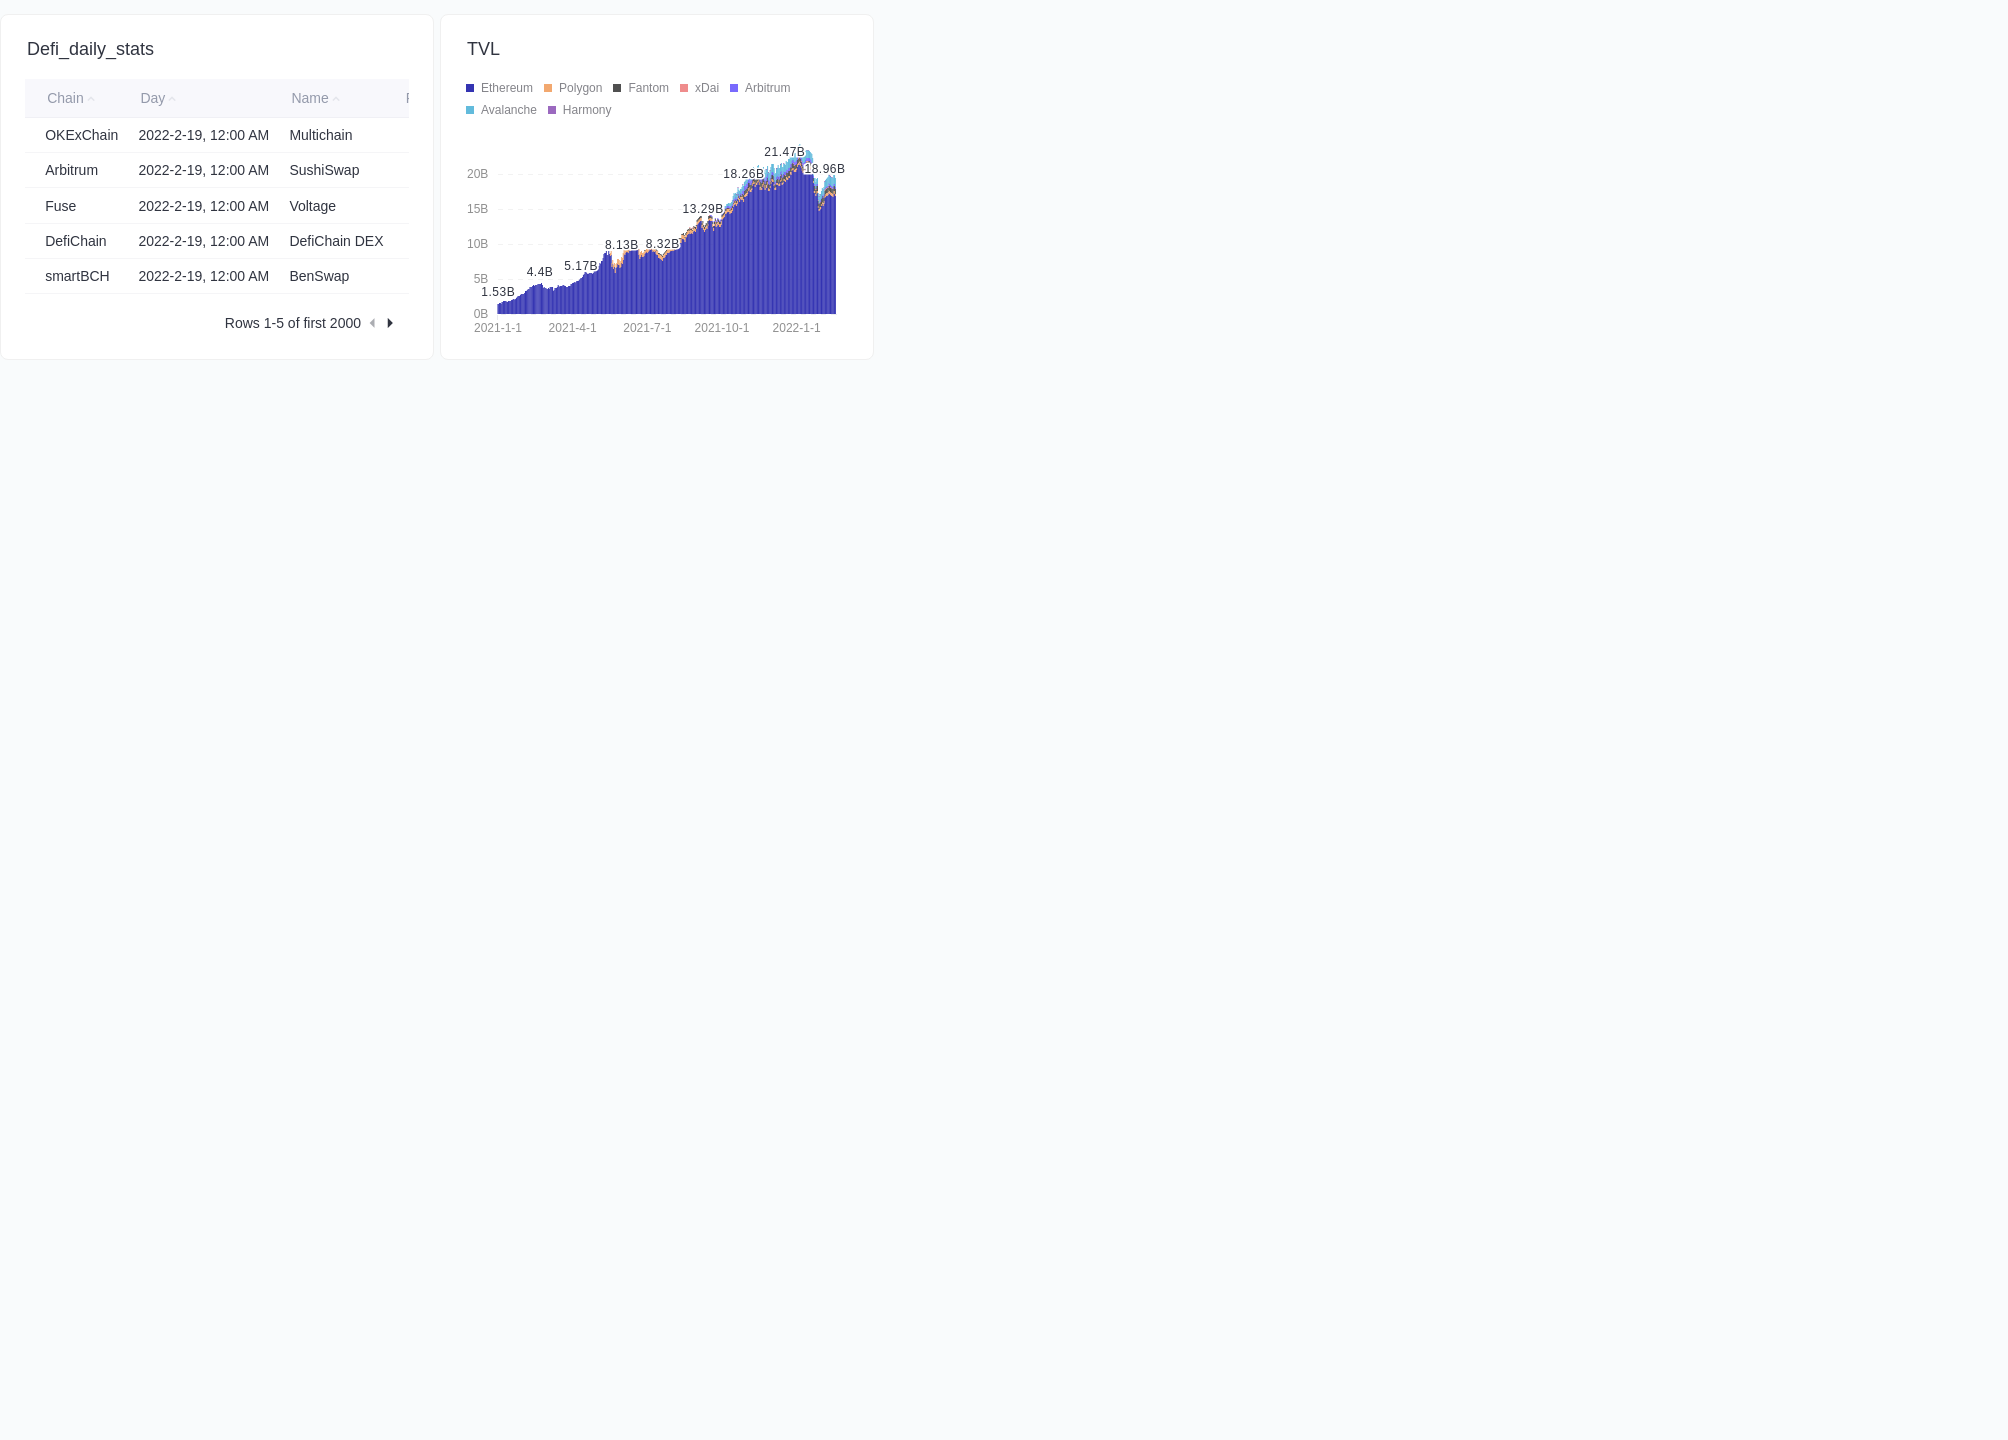This screenshot has height=1440, width=2008.
Task: Click the sort chevron next to Name
Action: [337, 99]
